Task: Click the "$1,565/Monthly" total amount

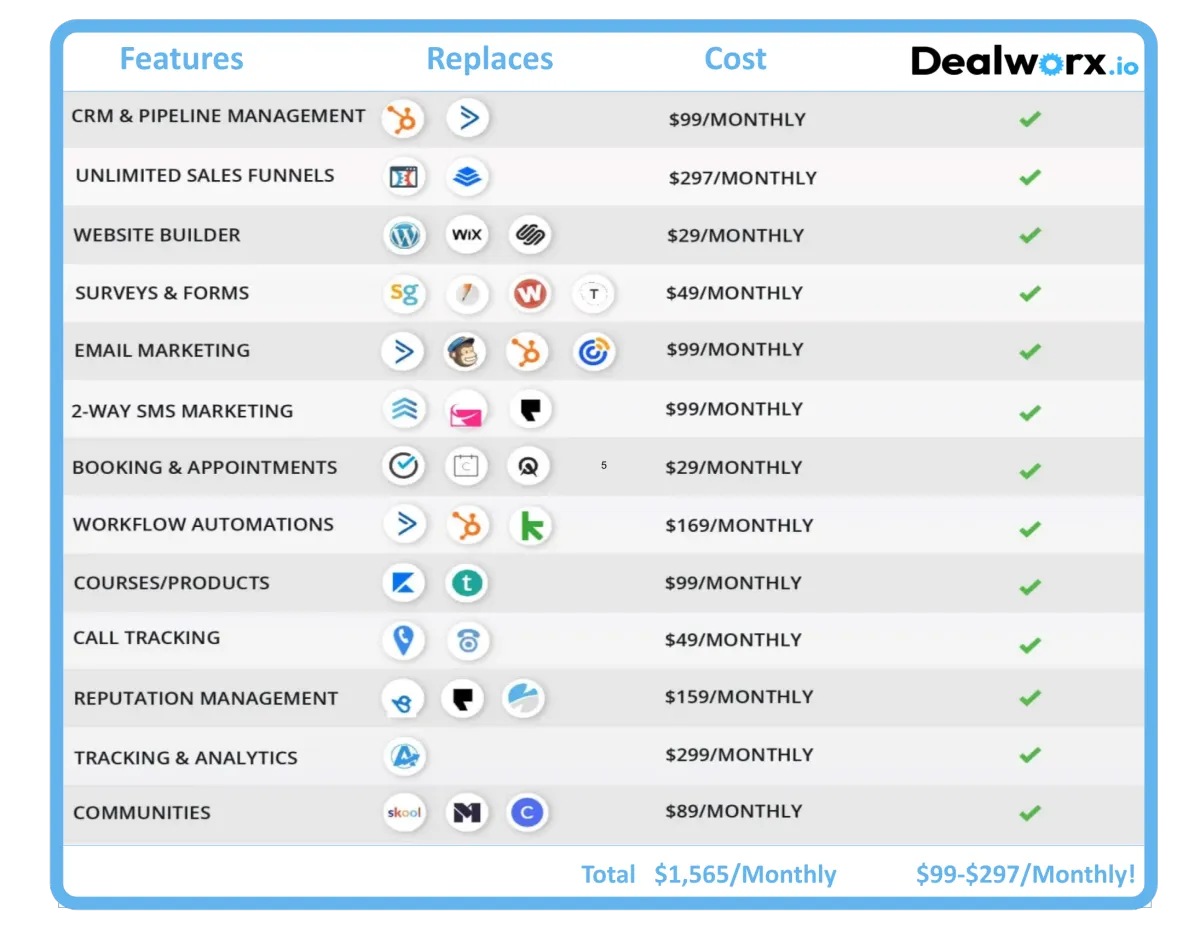Action: click(x=745, y=875)
